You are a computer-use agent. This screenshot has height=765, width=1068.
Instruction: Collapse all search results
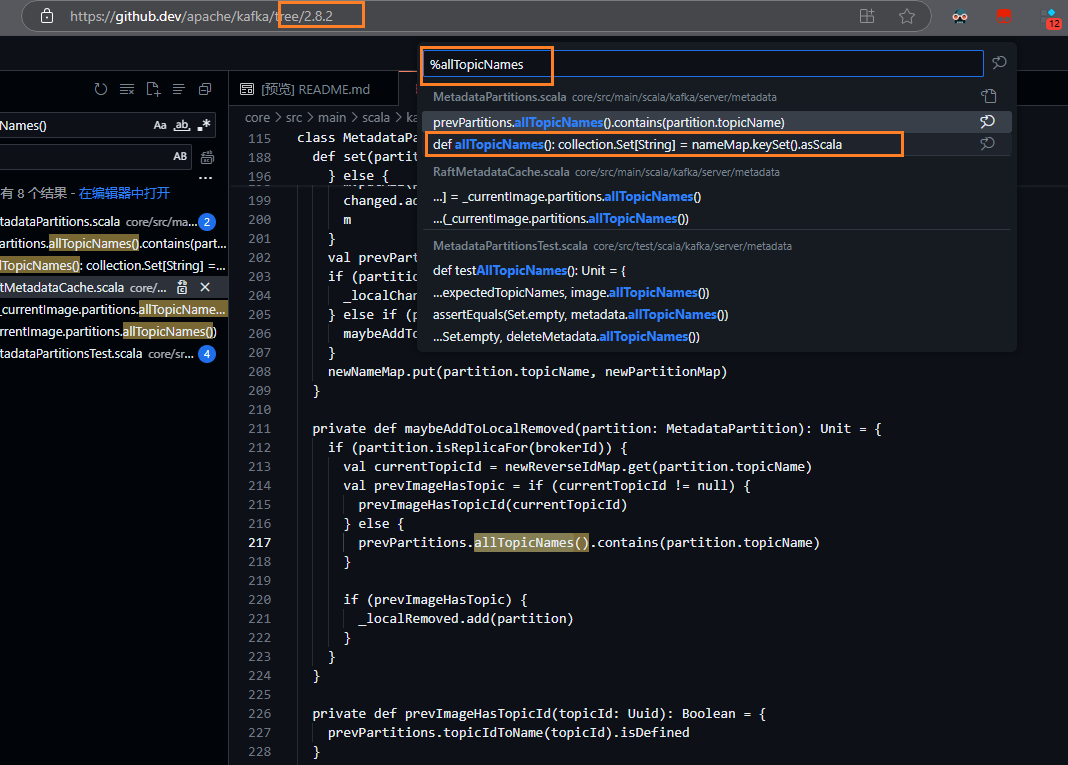point(205,89)
